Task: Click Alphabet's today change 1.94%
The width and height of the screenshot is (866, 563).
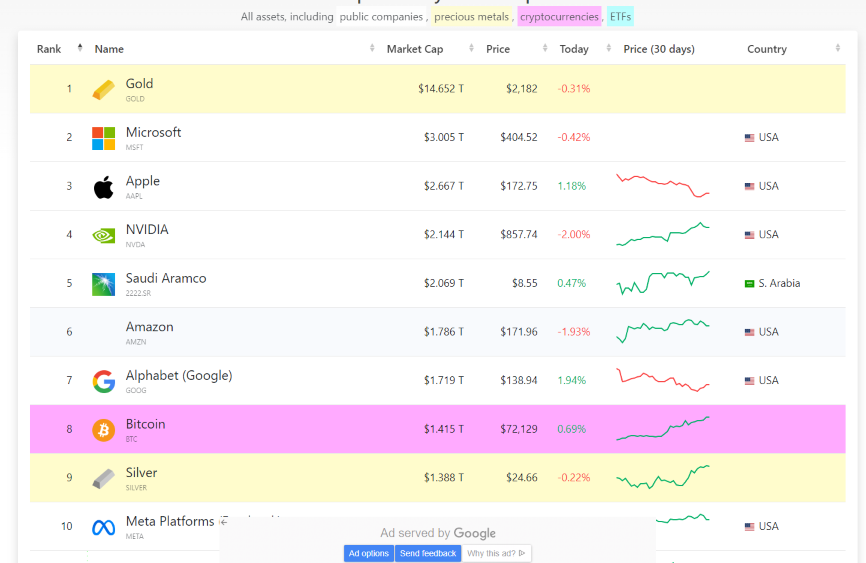Action: (572, 381)
